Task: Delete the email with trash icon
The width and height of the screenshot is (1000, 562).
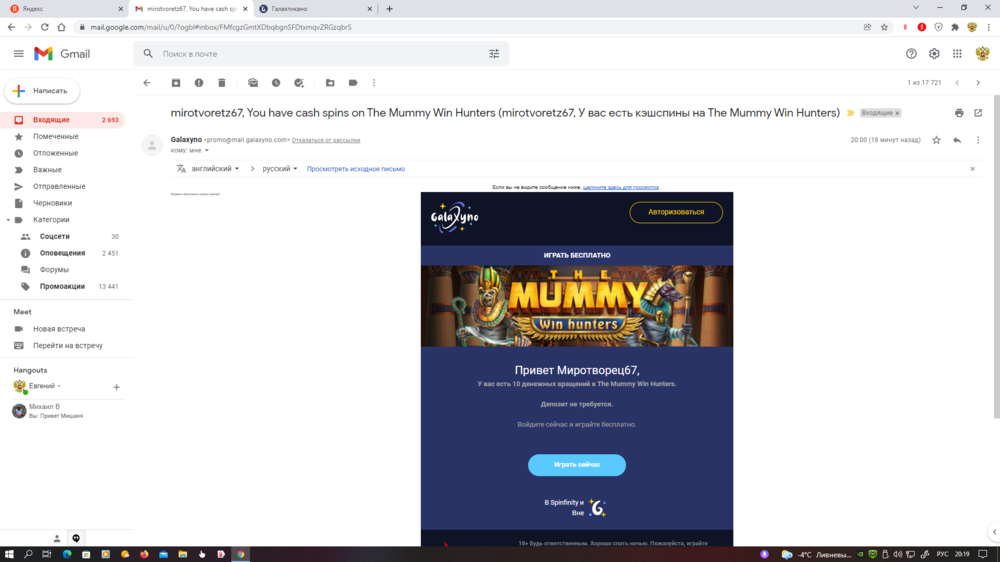Action: (222, 83)
